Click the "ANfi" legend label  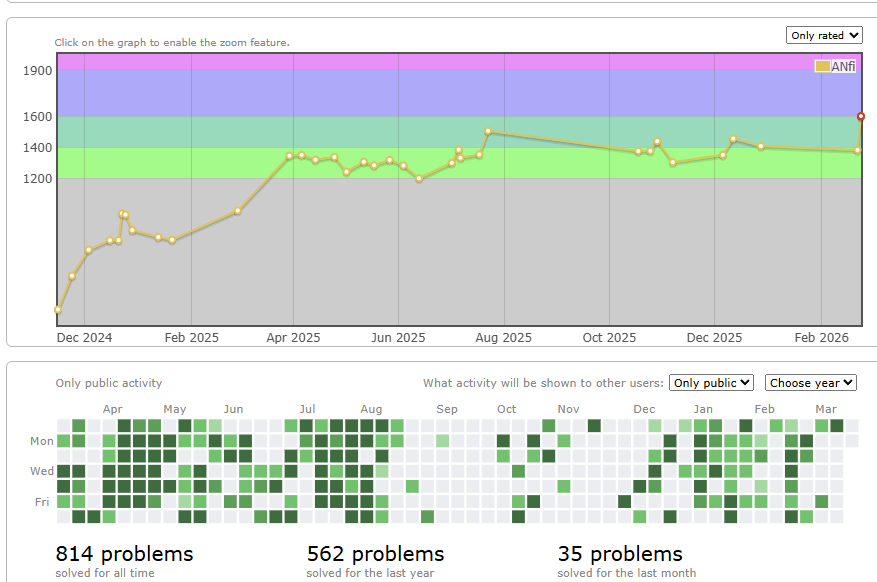coord(843,67)
